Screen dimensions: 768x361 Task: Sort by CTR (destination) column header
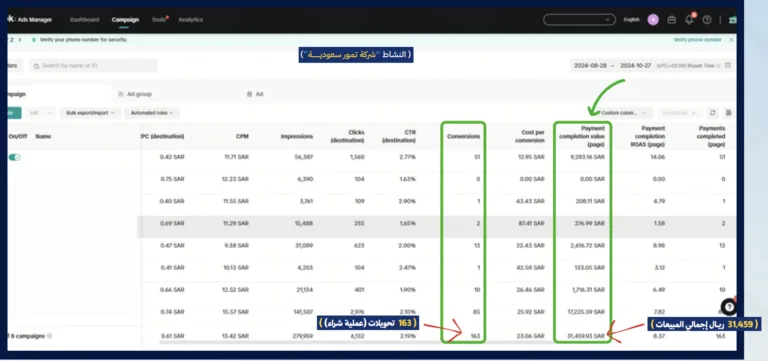(399, 137)
